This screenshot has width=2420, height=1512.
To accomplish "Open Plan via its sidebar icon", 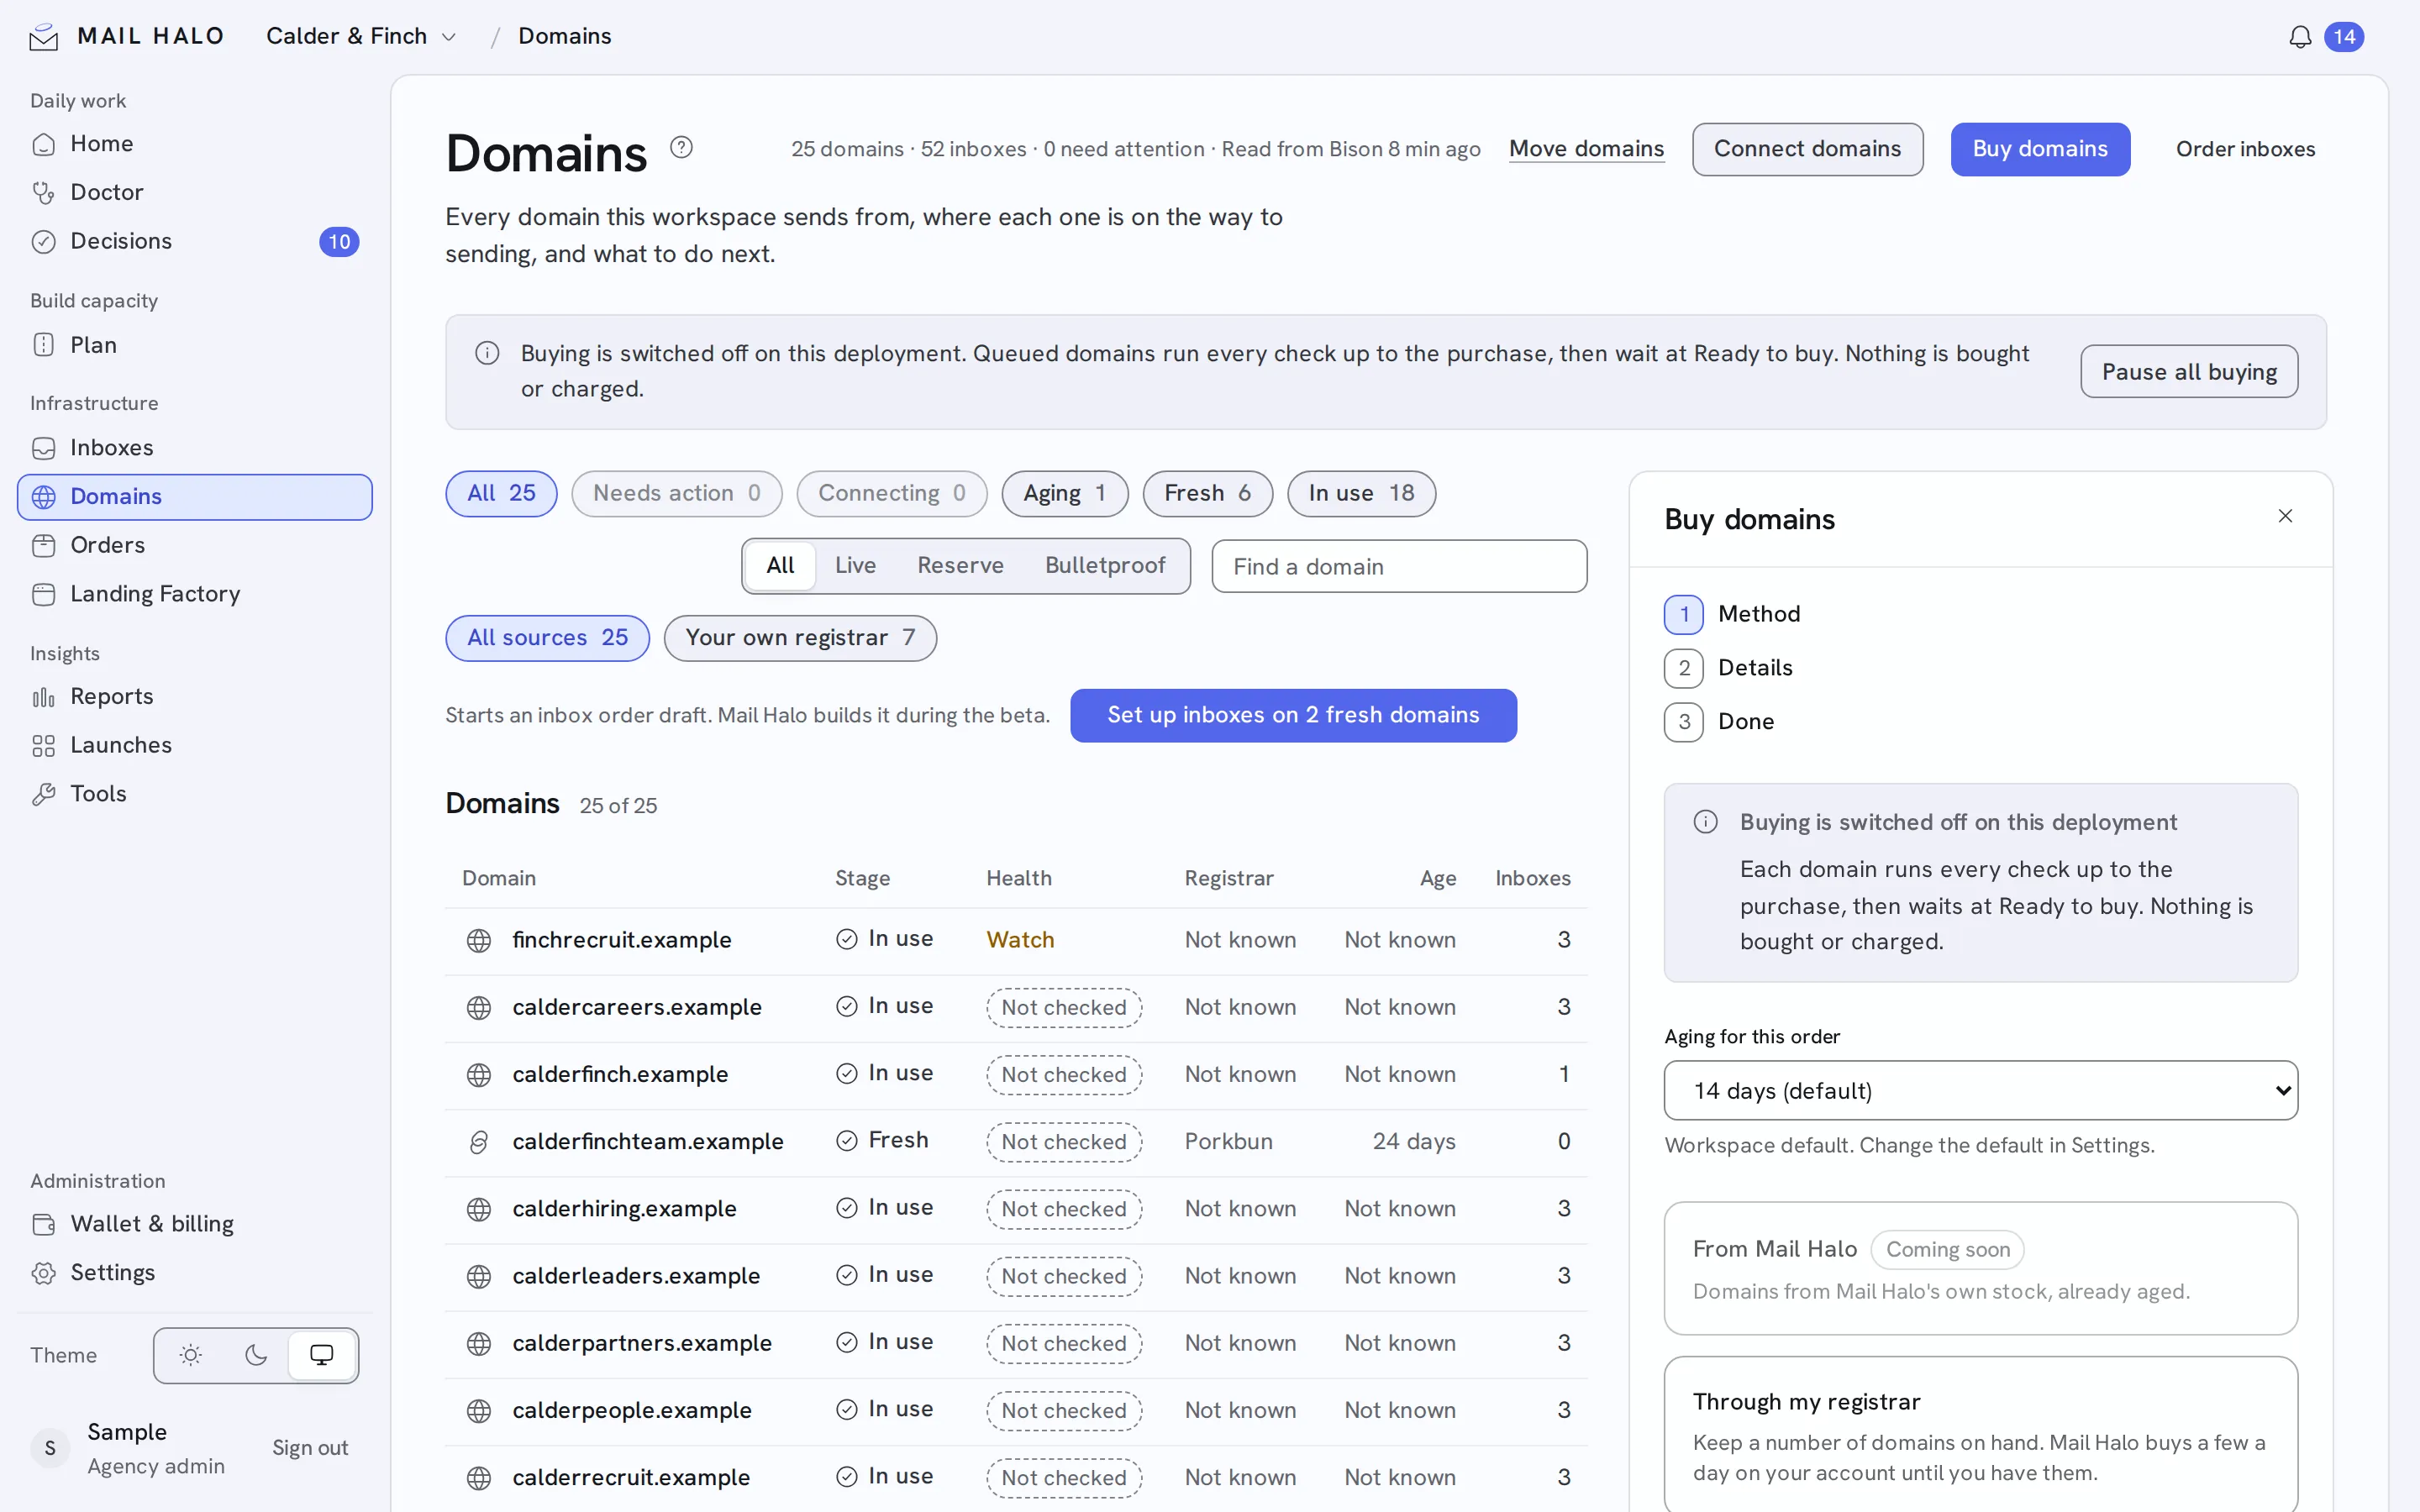I will point(44,345).
